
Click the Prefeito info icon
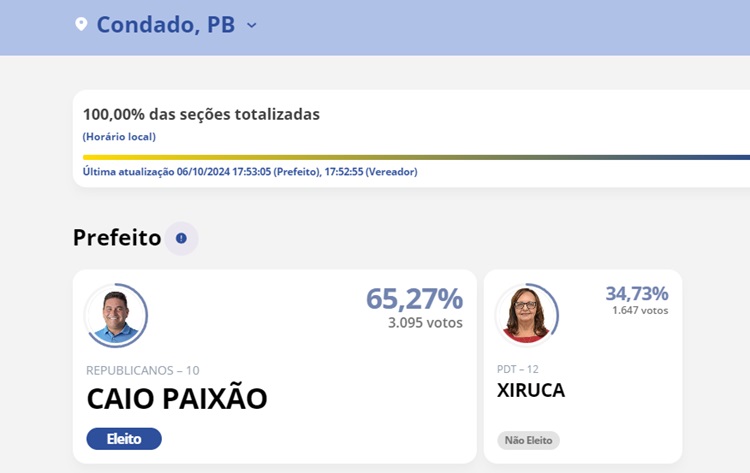pos(181,238)
